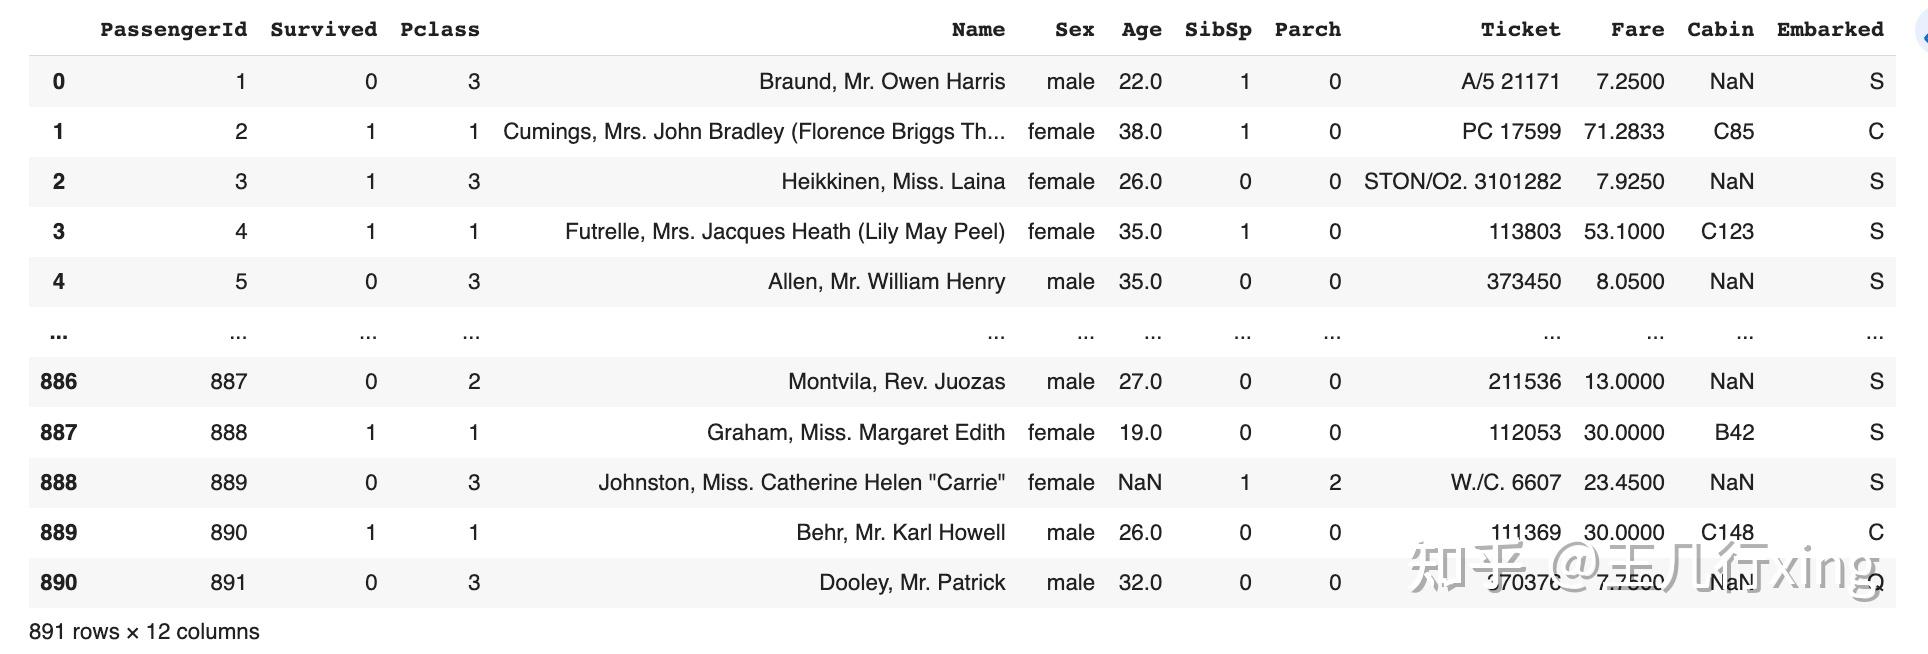
Task: Select the name Montvila, Rev. Juozas
Action: click(x=896, y=381)
